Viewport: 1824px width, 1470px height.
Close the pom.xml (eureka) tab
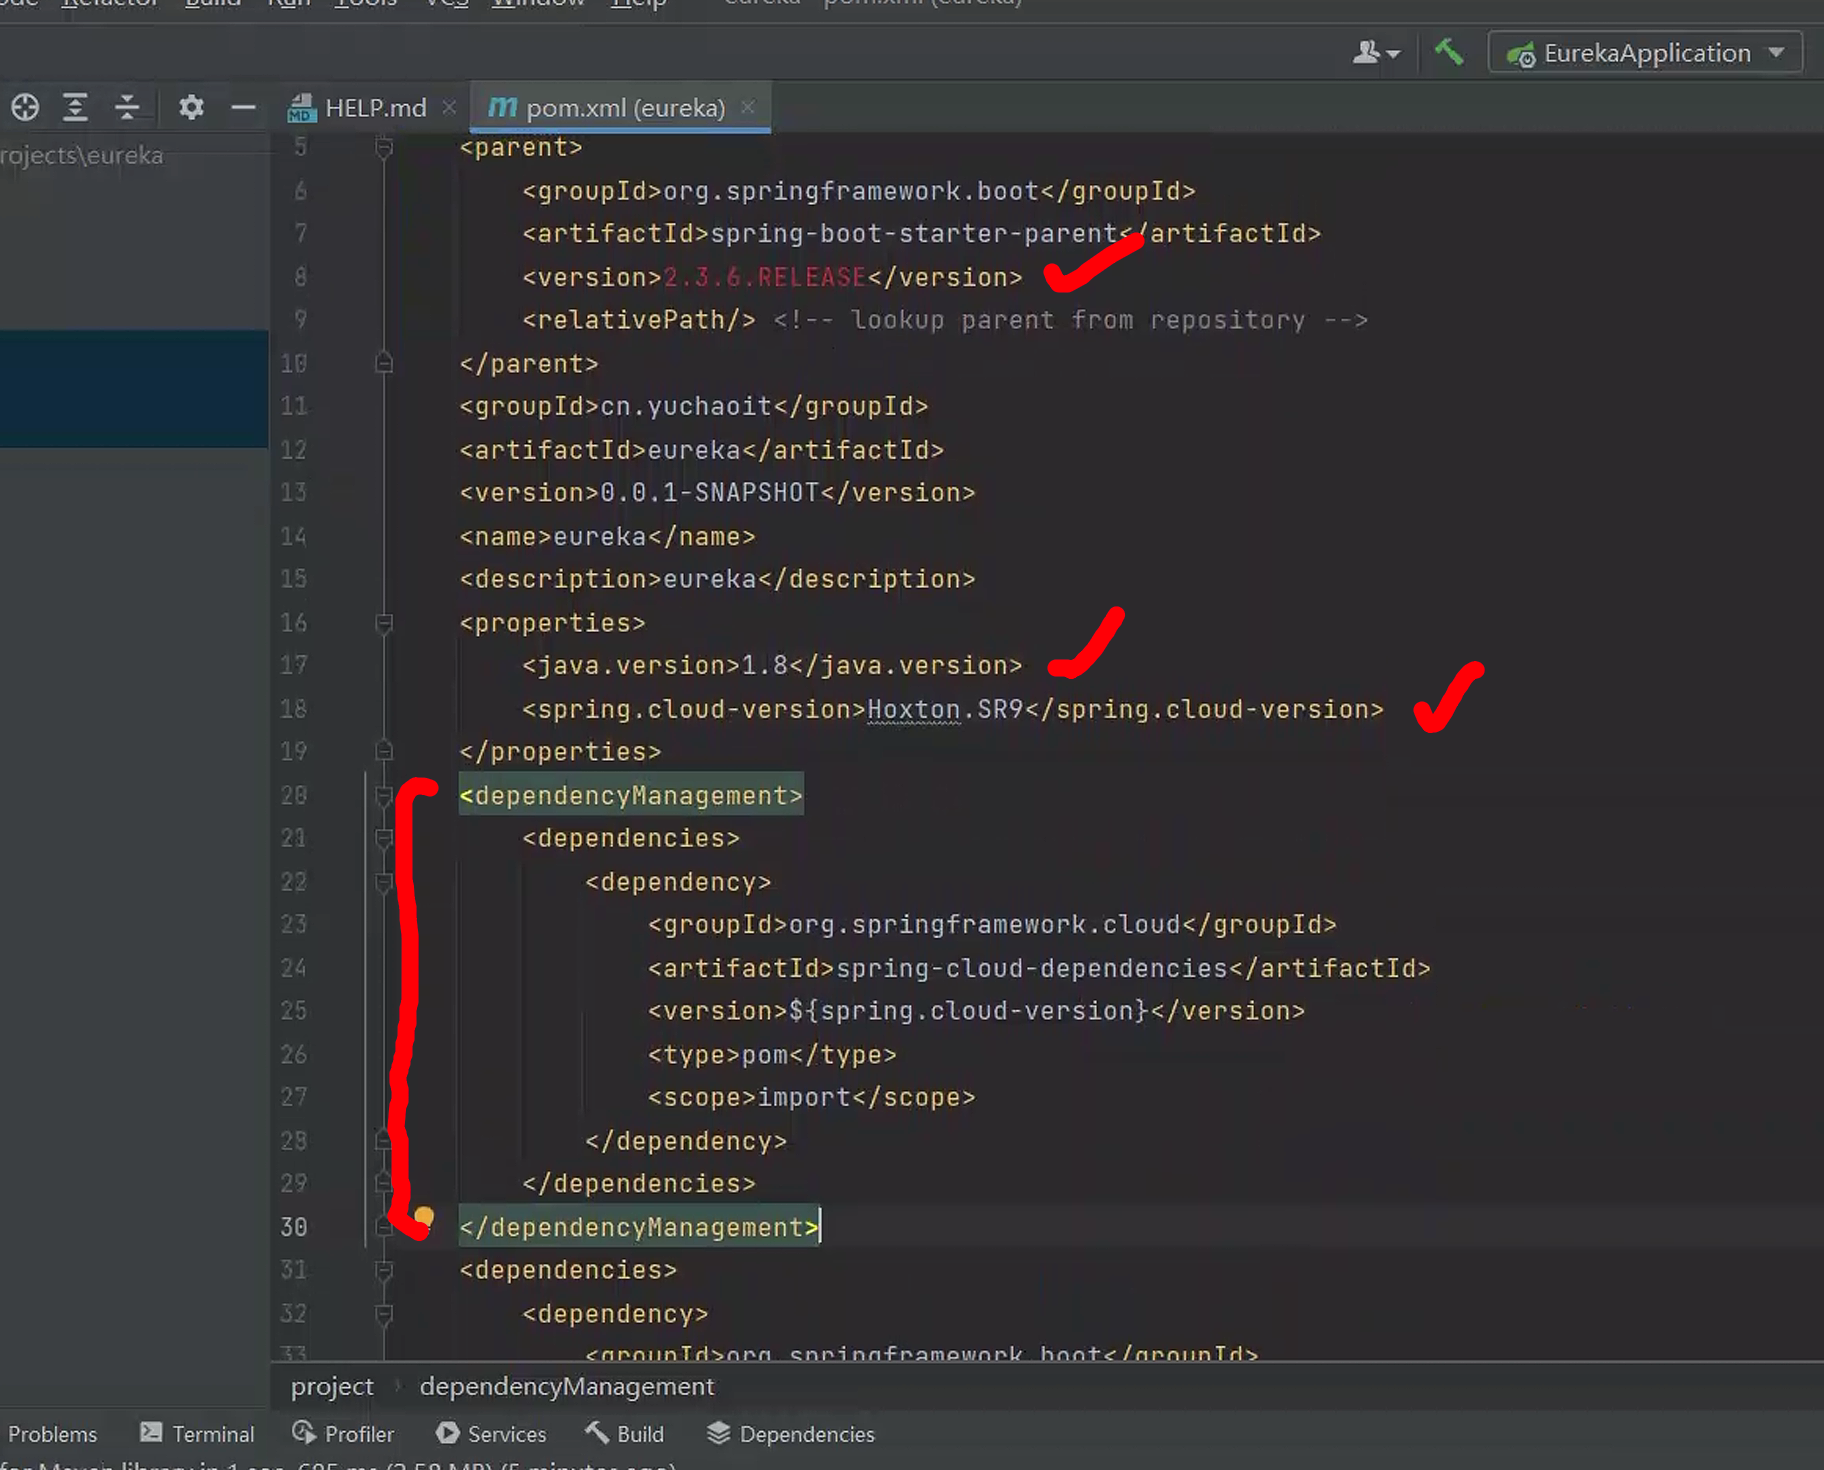click(748, 107)
